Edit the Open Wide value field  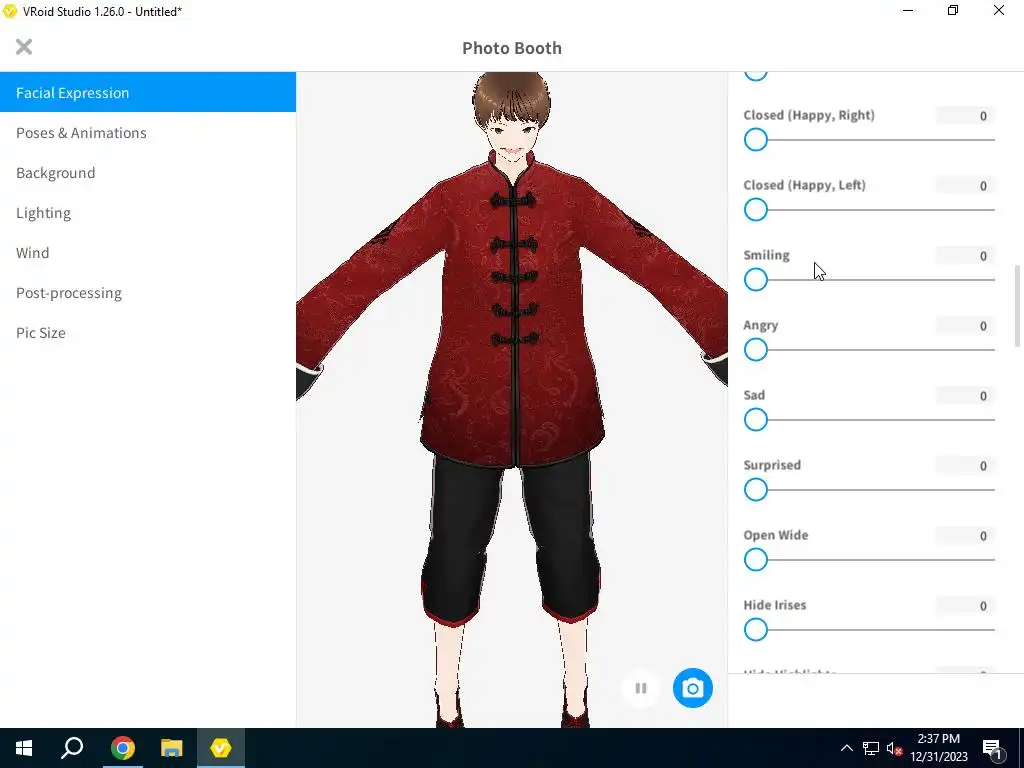point(965,536)
